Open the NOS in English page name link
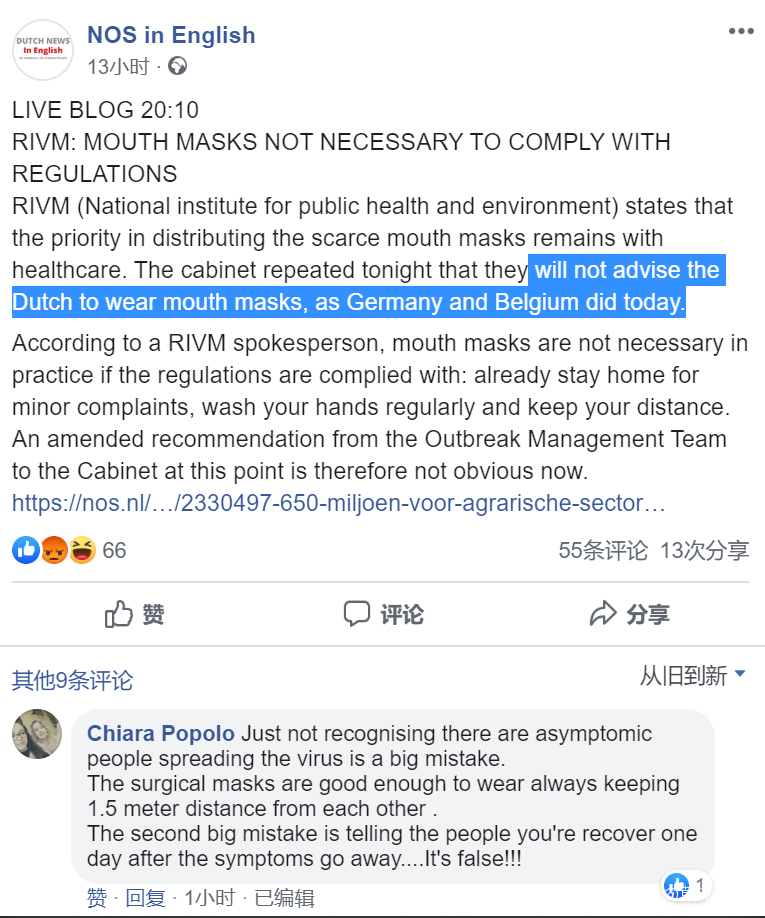 click(171, 35)
